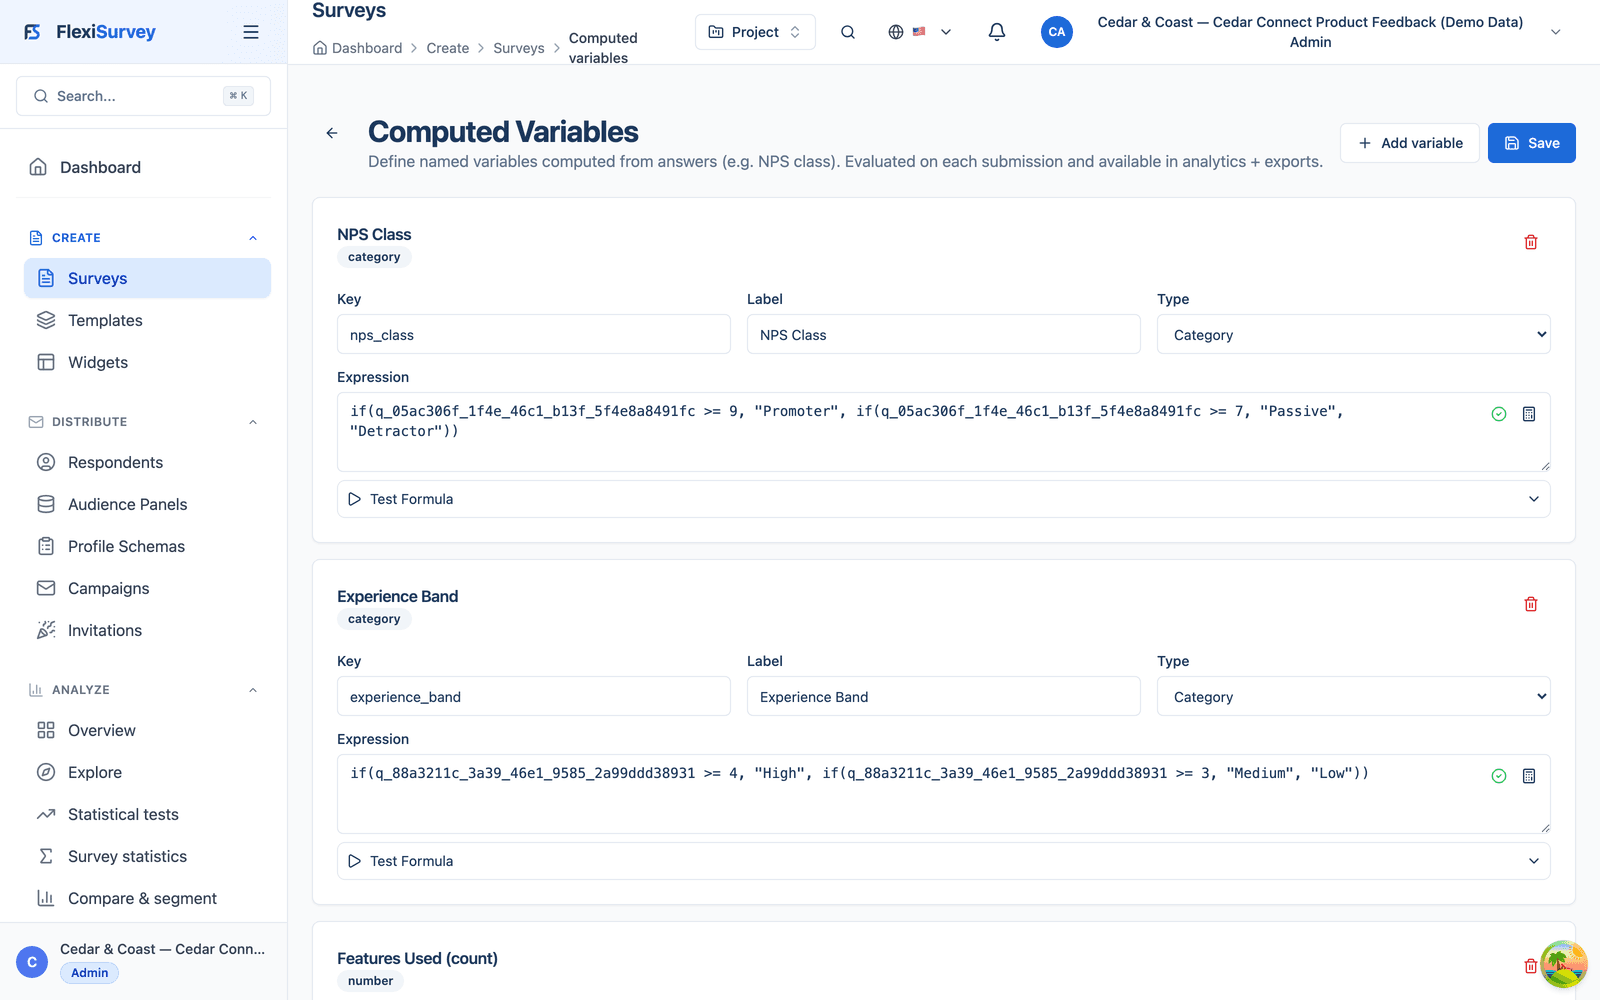Open Invitations page
Image resolution: width=1600 pixels, height=1000 pixels.
click(147, 630)
